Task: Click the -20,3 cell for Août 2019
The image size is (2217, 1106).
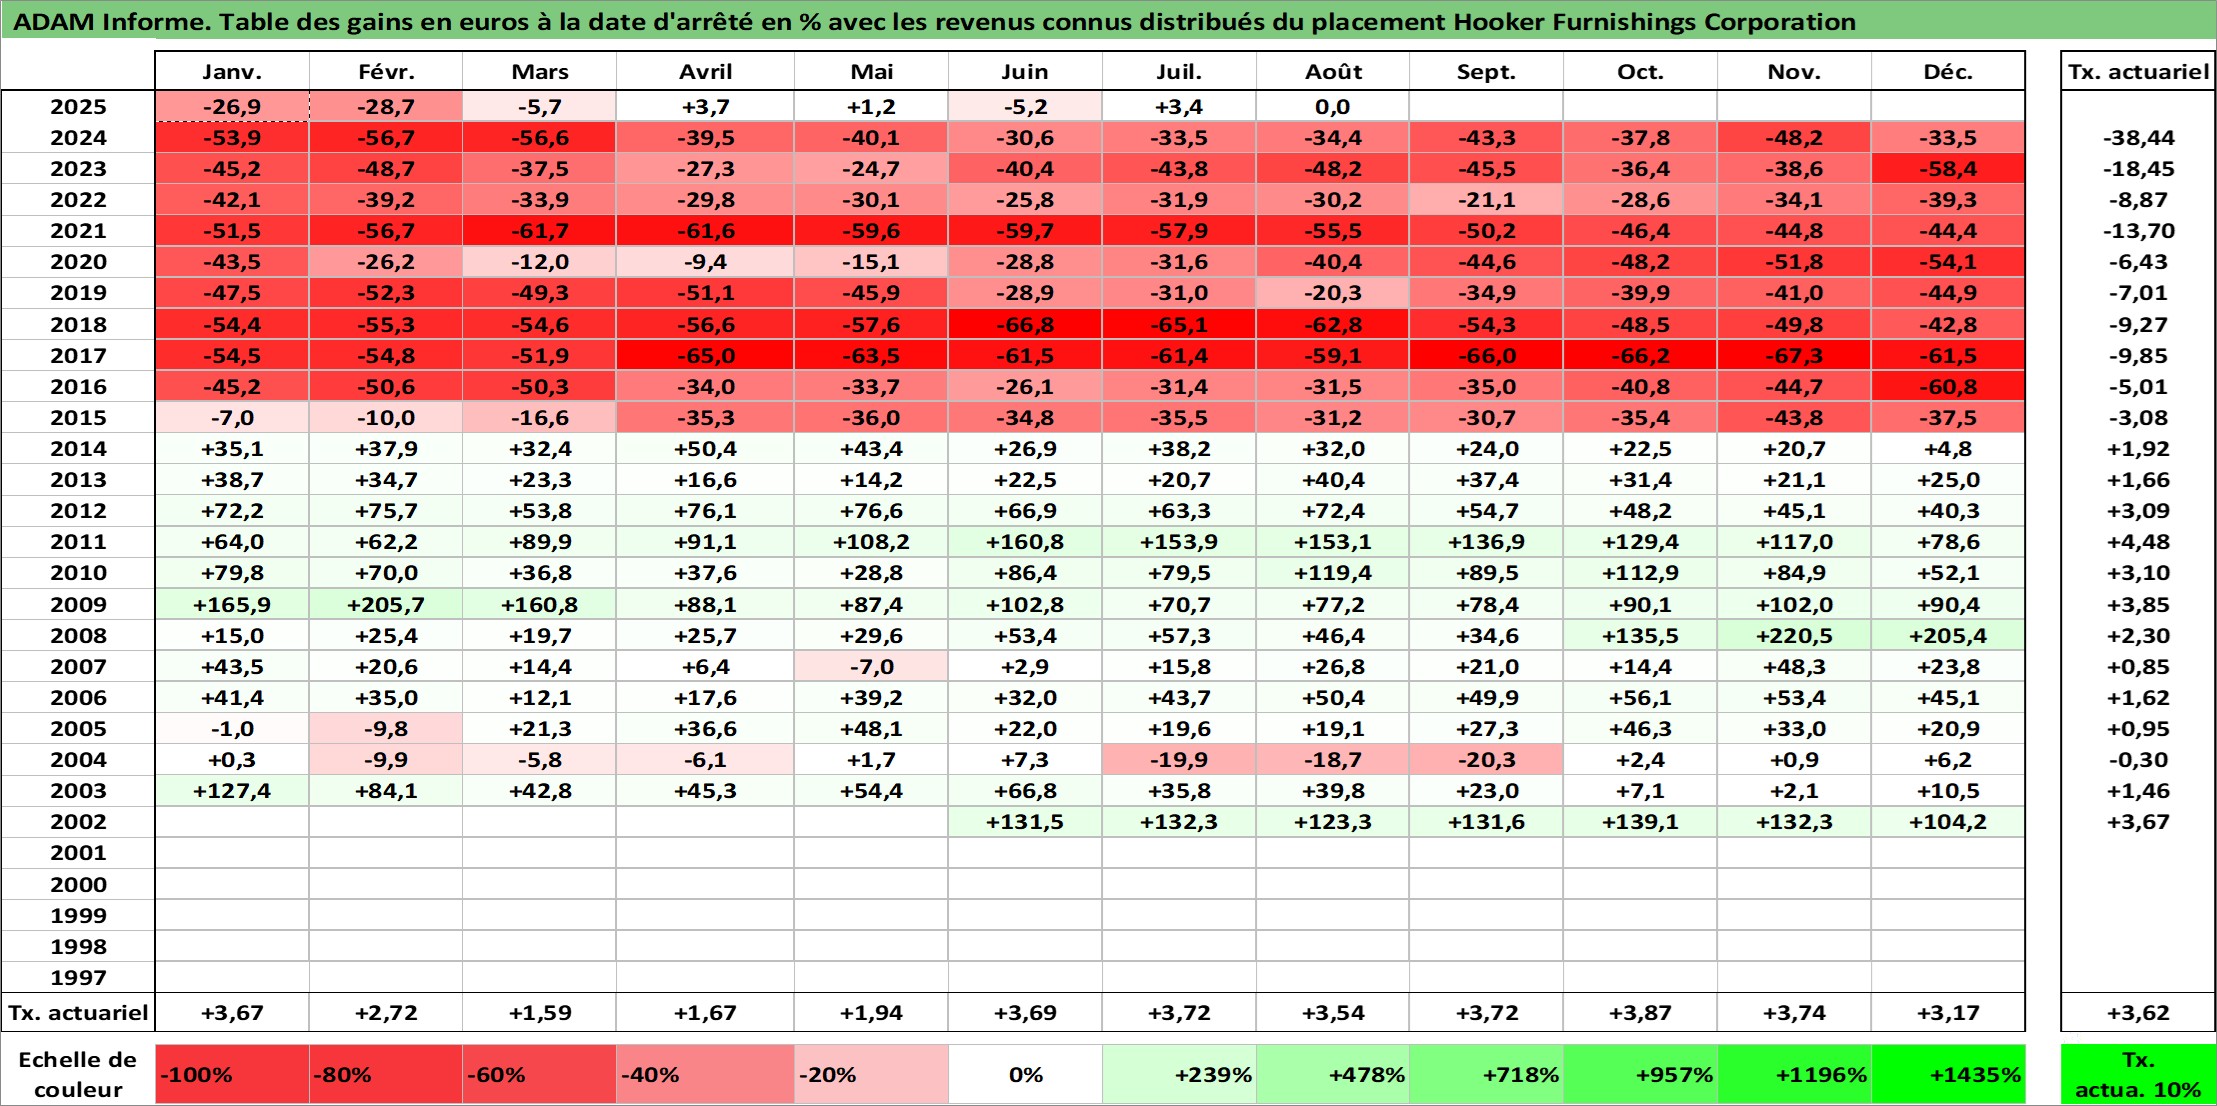Action: tap(1333, 292)
